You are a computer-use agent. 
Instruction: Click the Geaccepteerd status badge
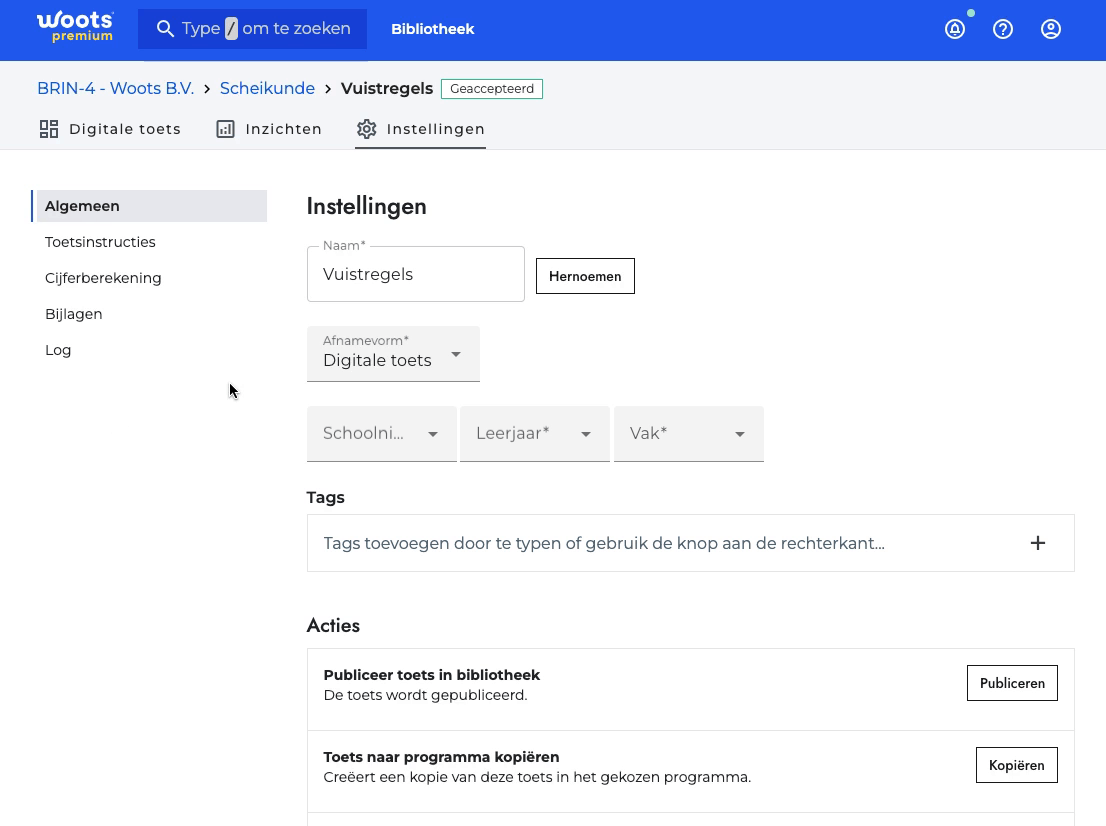coord(492,89)
